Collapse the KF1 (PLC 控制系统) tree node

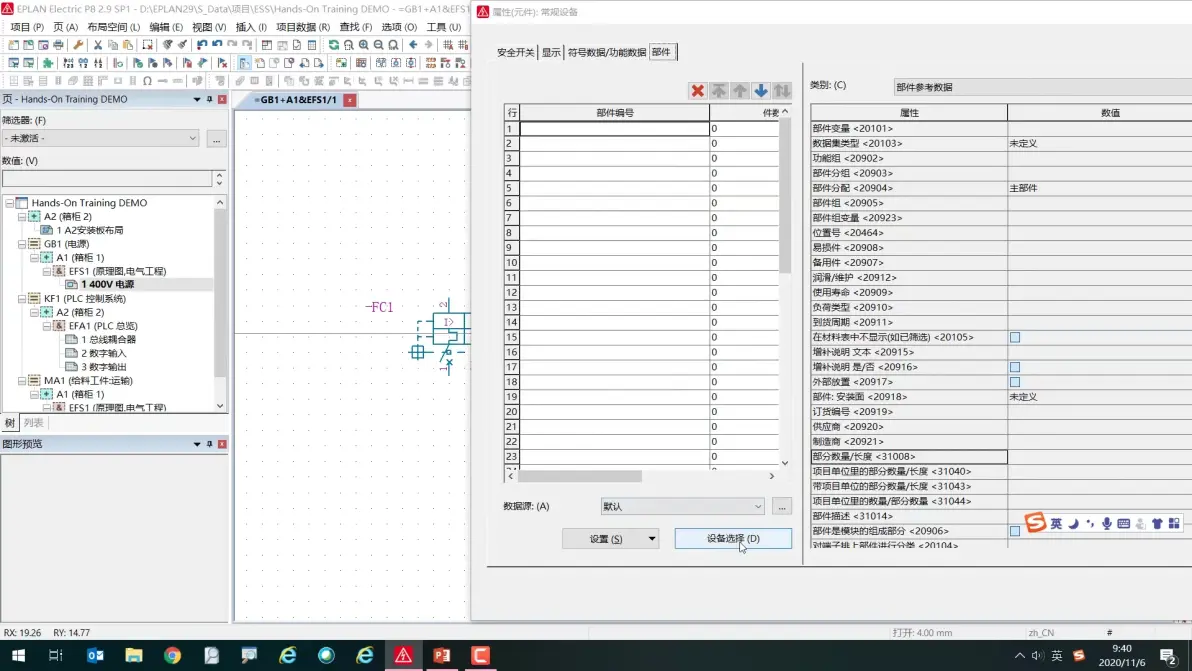22,299
